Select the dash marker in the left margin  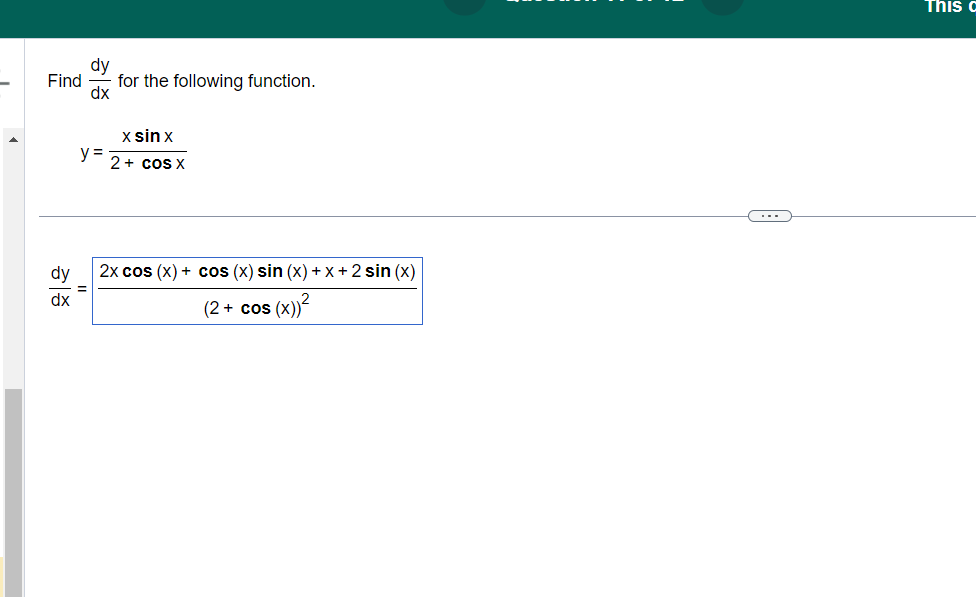coord(4,84)
